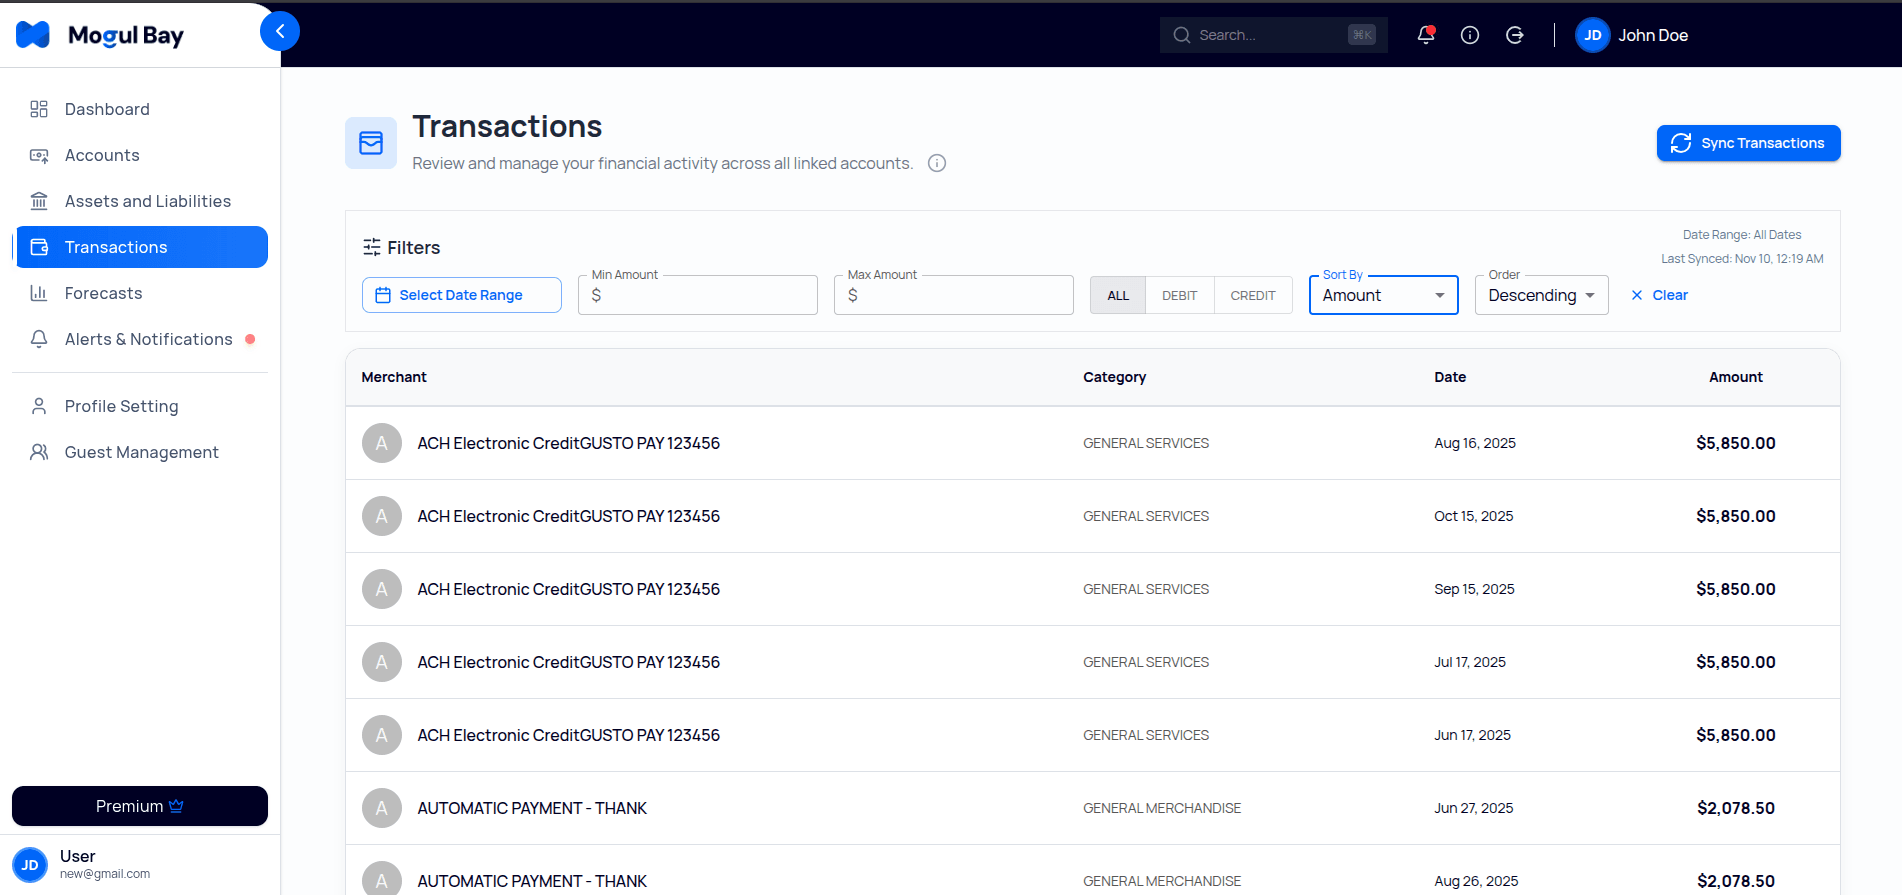The width and height of the screenshot is (1902, 895).
Task: Clear all filters
Action: pos(1659,295)
